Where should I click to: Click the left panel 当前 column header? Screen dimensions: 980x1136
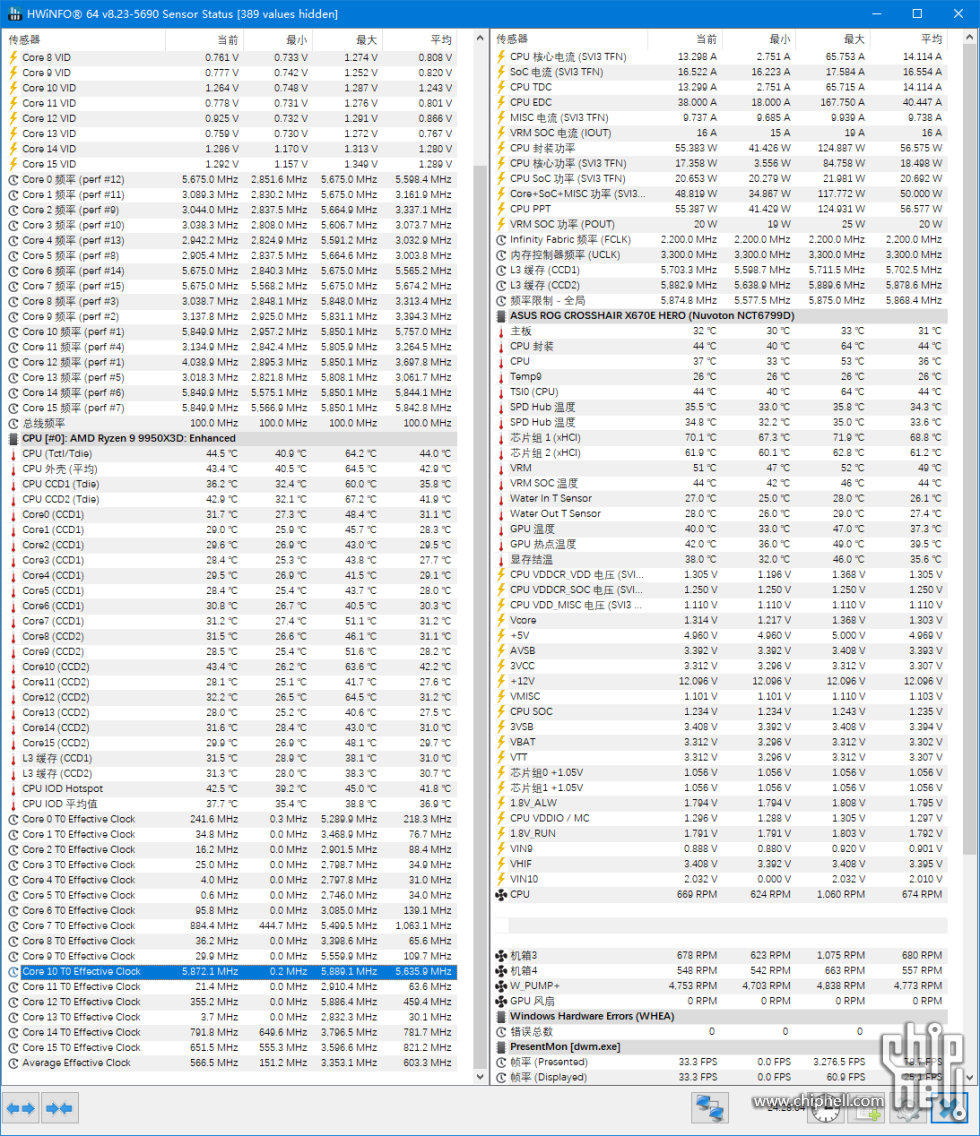(x=204, y=40)
